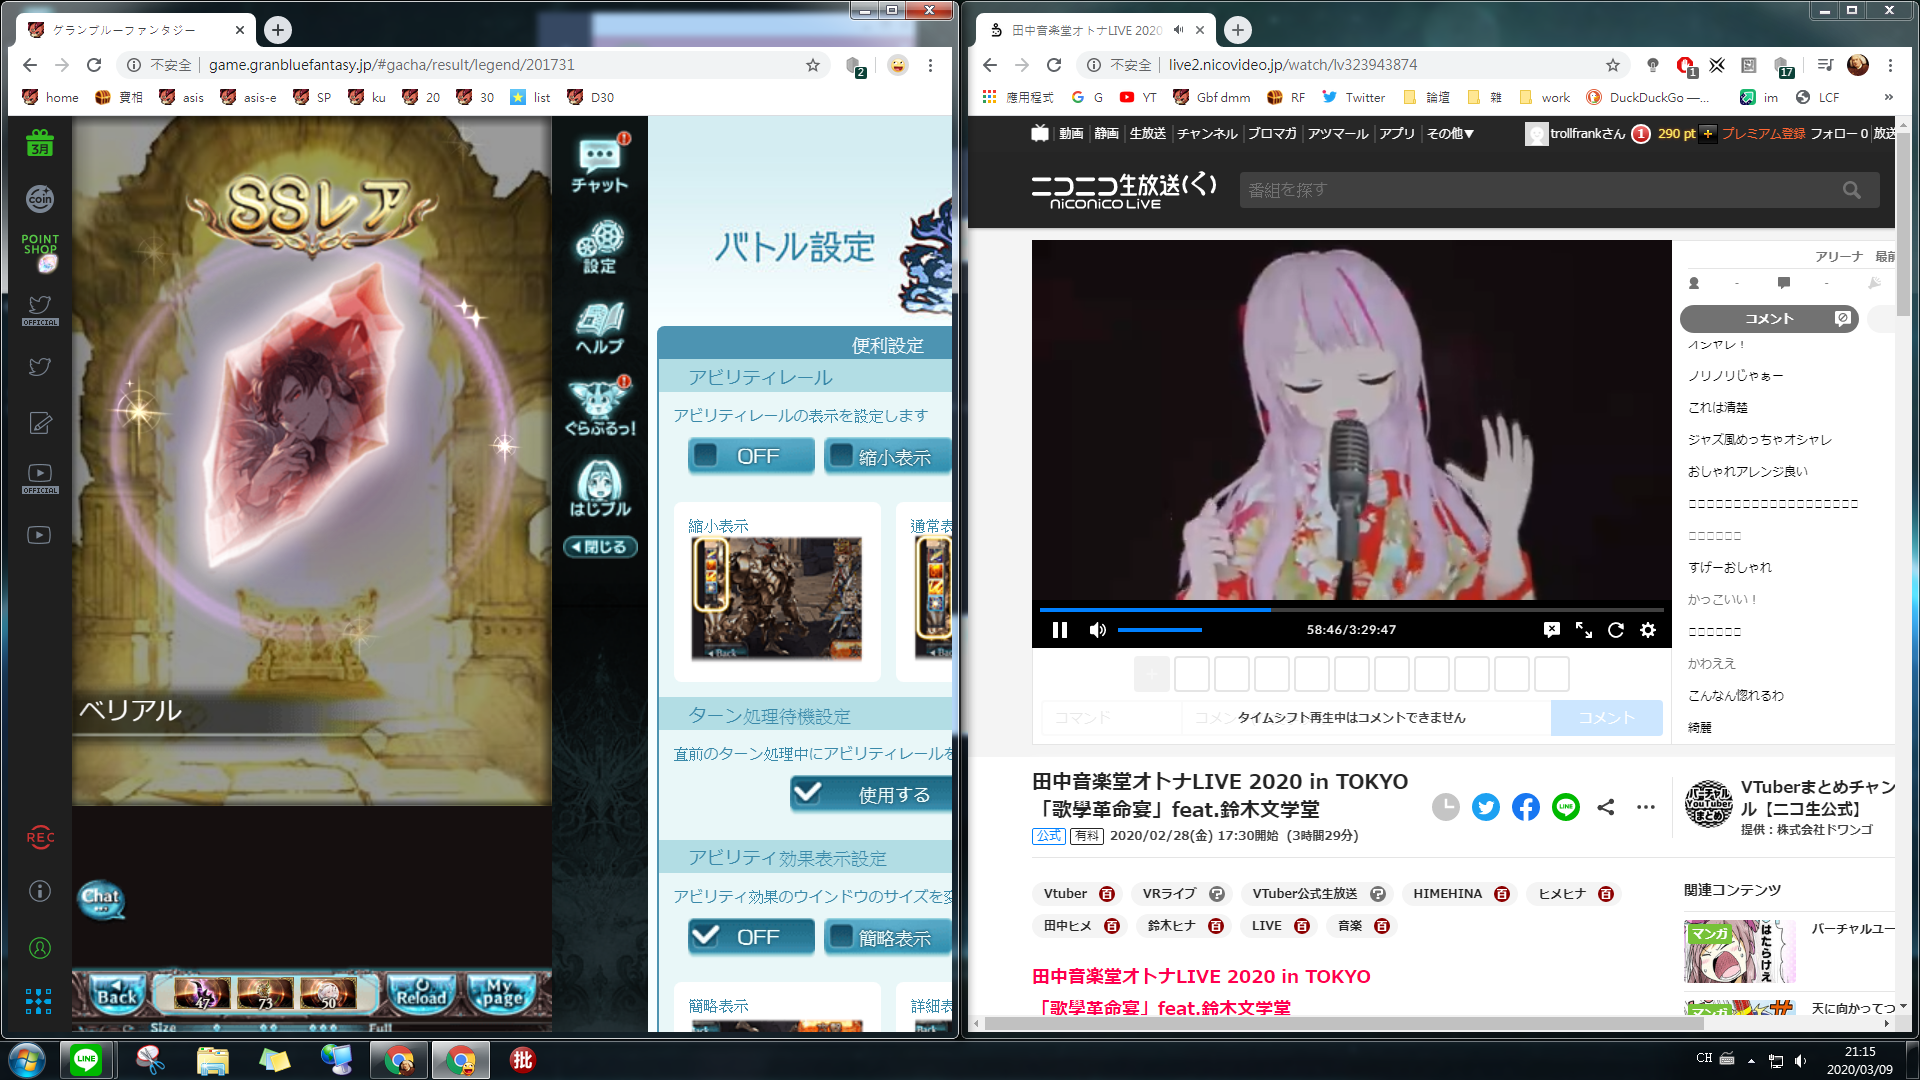Toggle lock on 音楽 tag
This screenshot has width=1920, height=1080.
tap(1382, 926)
